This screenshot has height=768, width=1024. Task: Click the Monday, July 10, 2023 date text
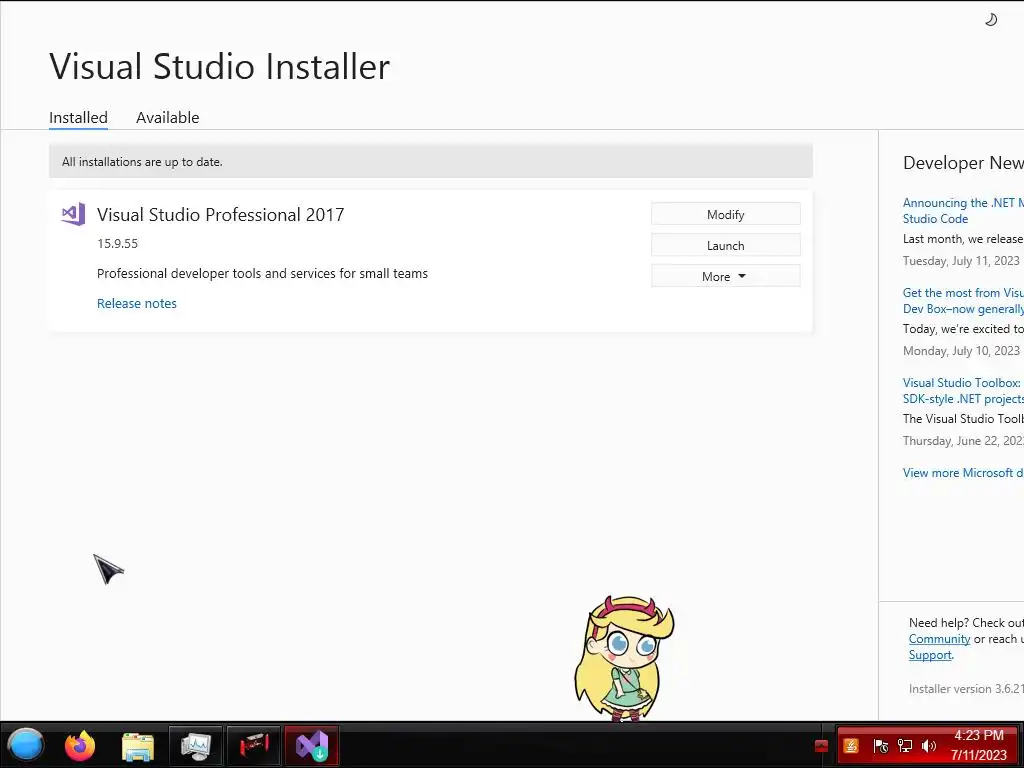[961, 351]
